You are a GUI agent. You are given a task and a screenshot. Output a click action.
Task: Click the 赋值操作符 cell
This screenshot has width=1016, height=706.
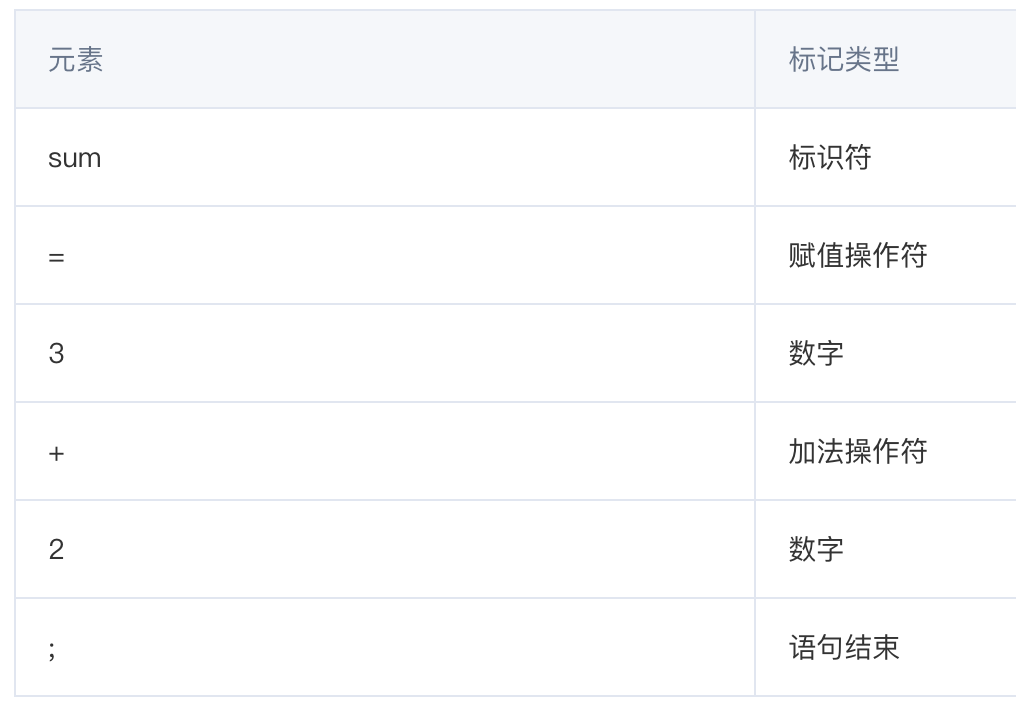(886, 255)
